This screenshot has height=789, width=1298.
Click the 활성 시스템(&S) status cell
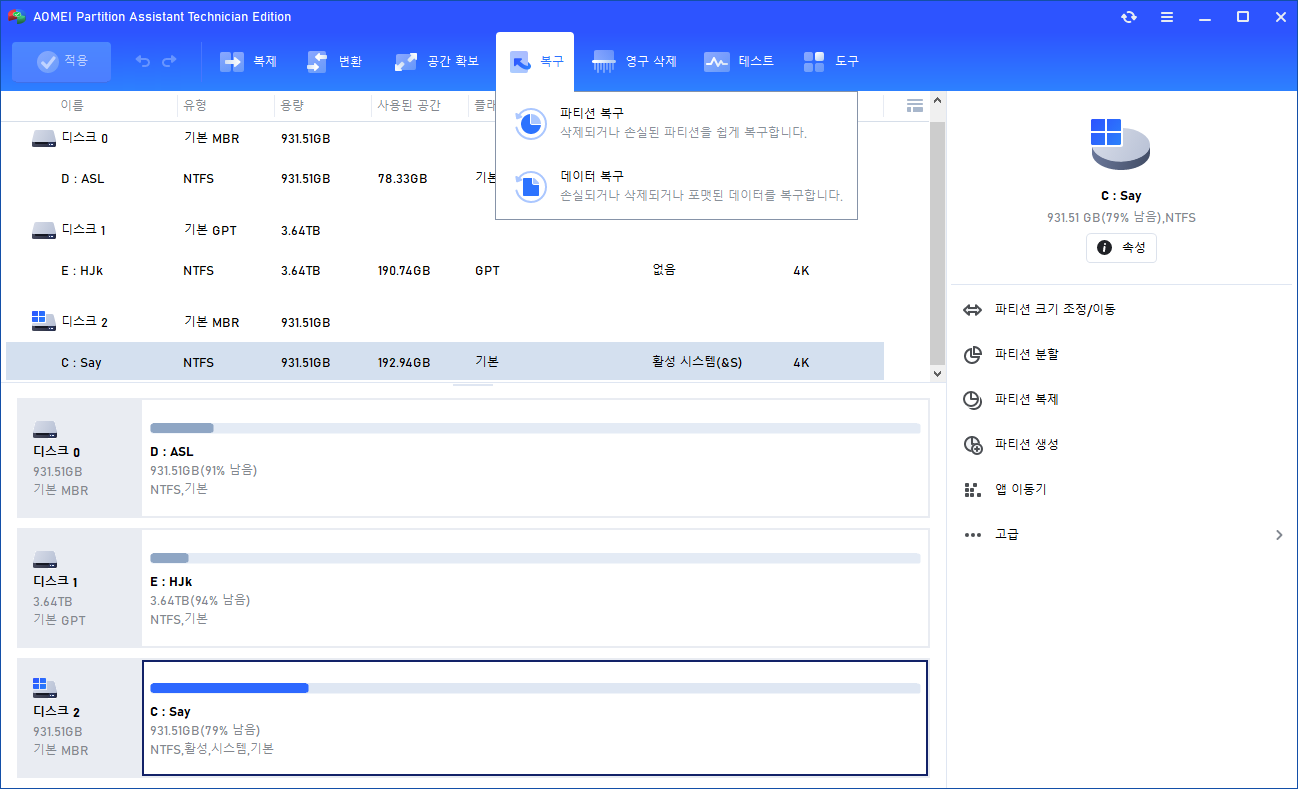pos(697,362)
